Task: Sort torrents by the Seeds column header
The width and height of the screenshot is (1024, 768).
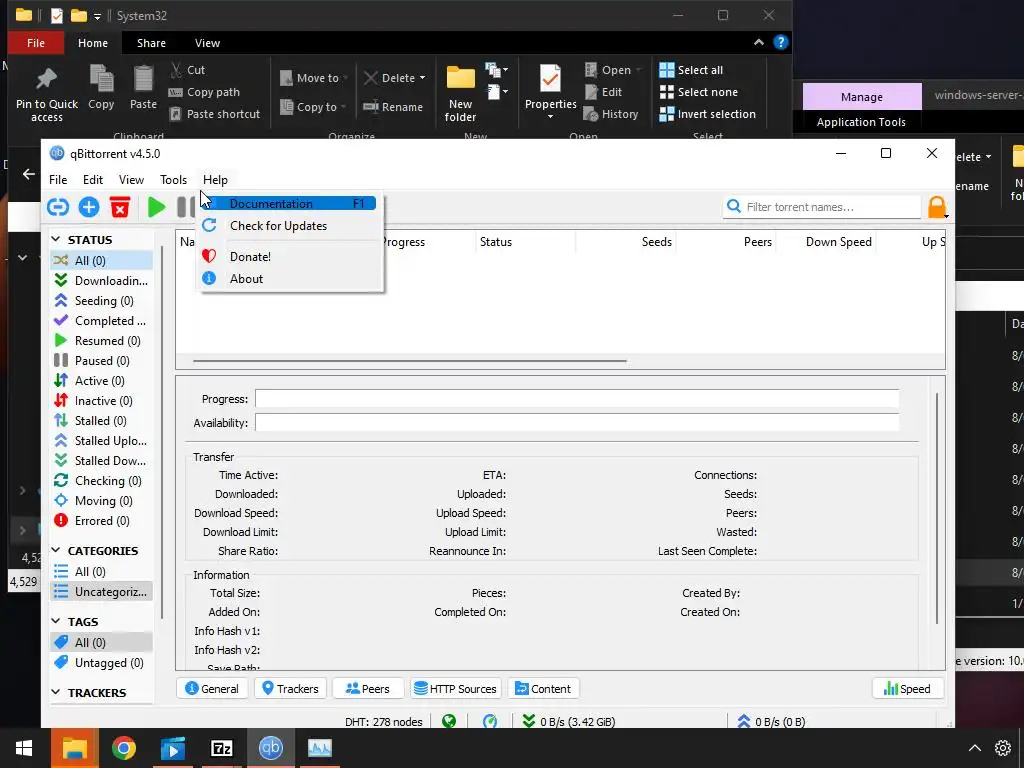Action: click(x=656, y=242)
